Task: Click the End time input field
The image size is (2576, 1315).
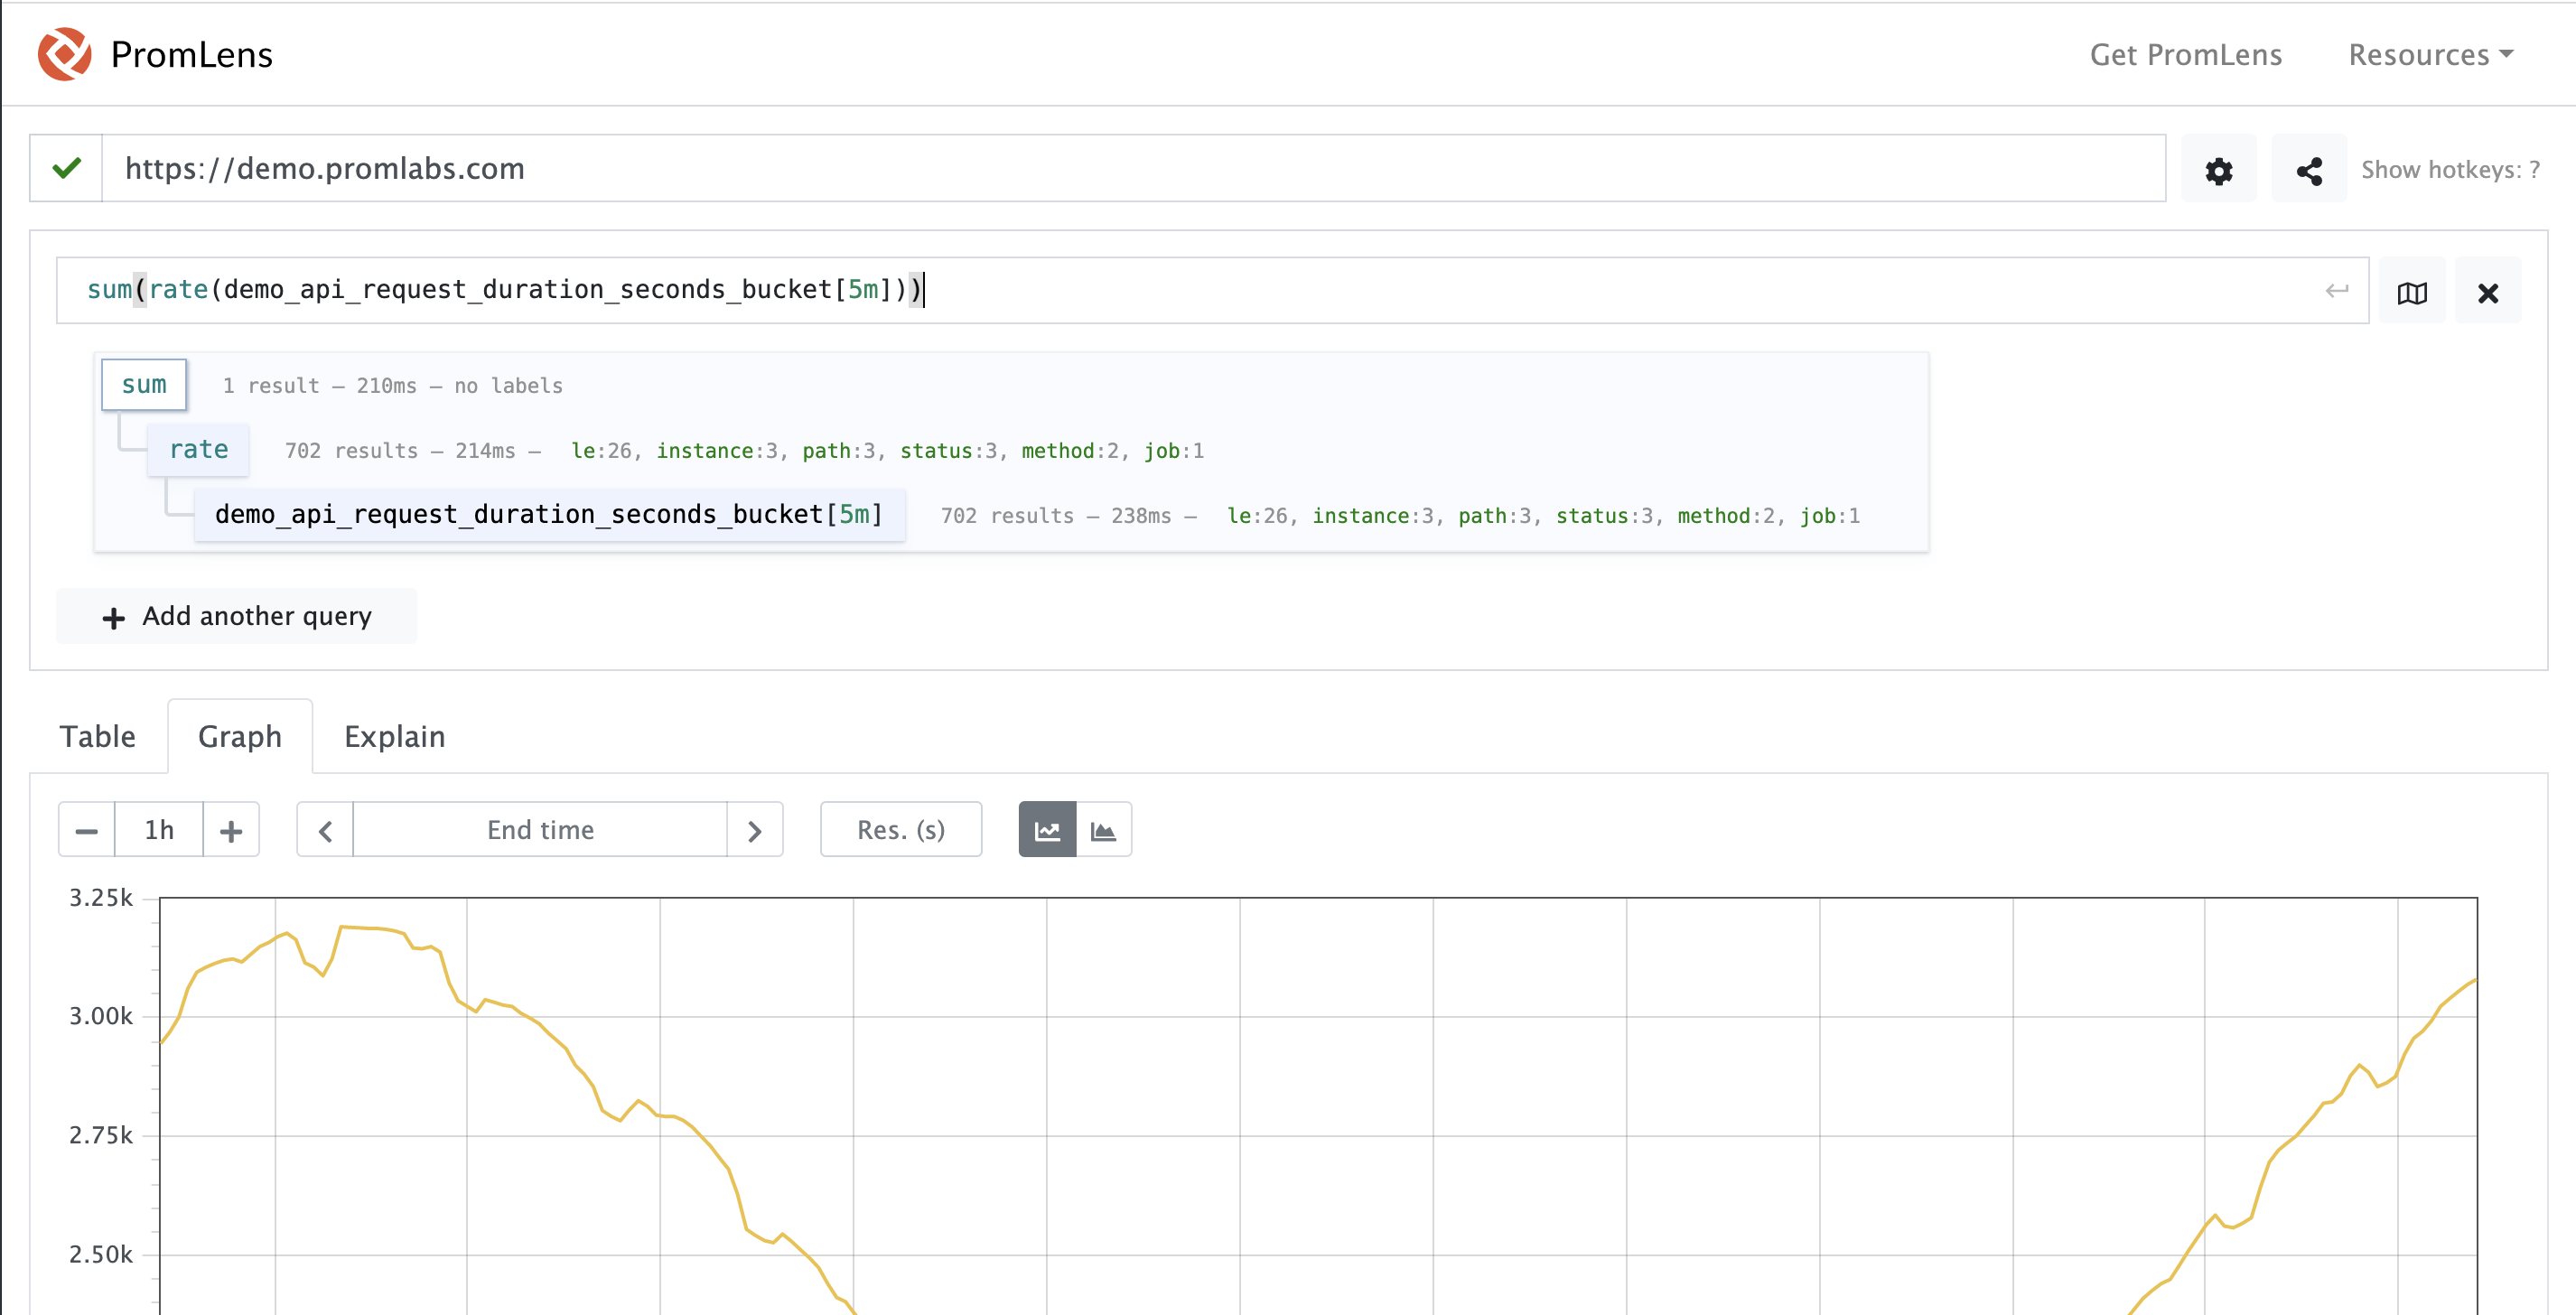Action: (x=540, y=829)
